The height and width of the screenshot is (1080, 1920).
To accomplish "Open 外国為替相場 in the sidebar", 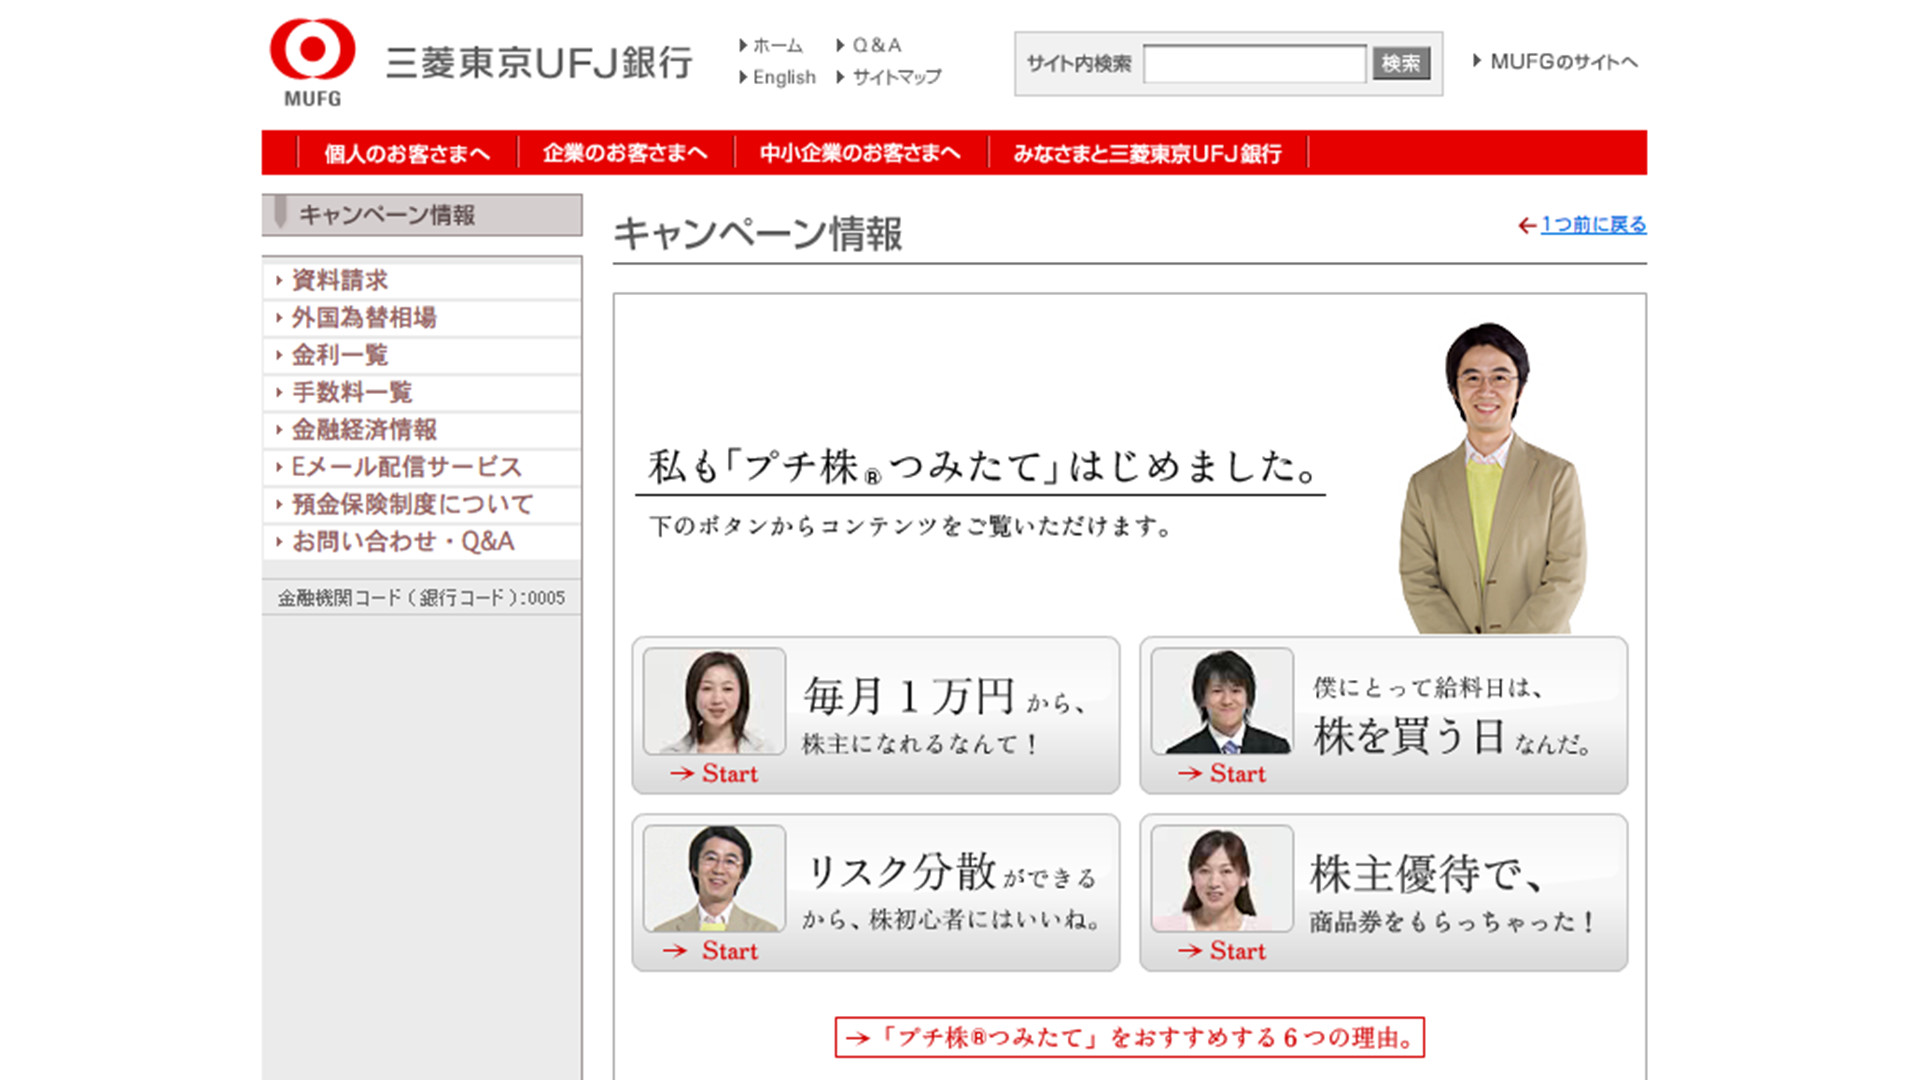I will coord(364,317).
